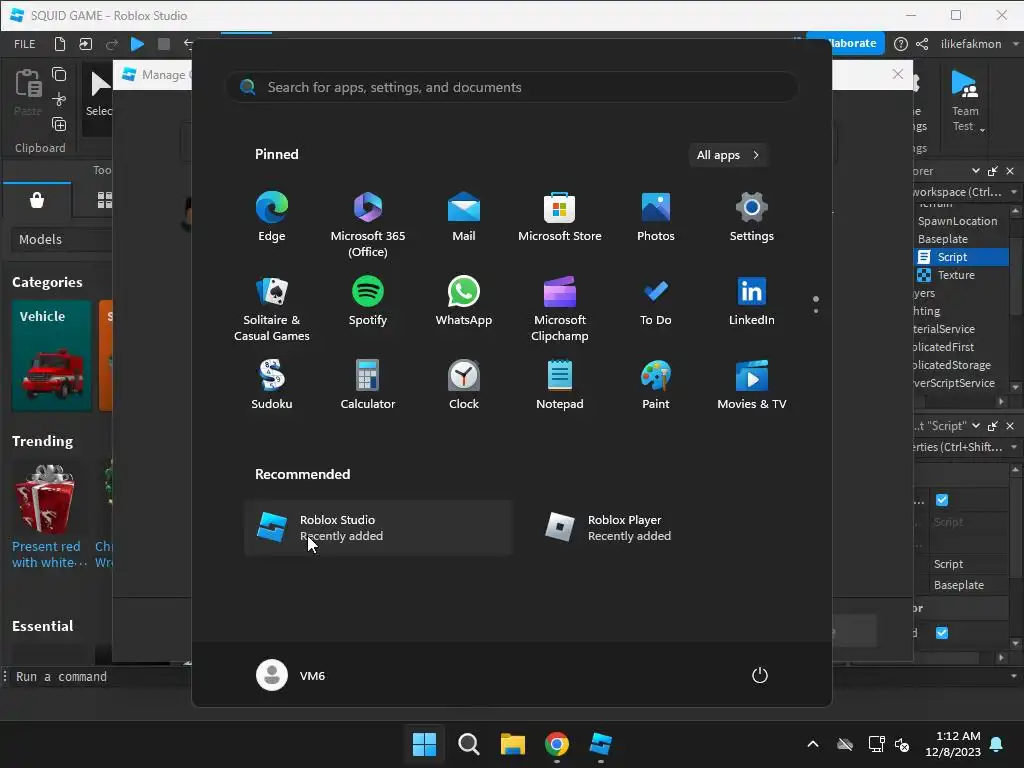Screen dimensions: 1024x768
Task: Open the Present red trending item
Action: click(x=47, y=516)
